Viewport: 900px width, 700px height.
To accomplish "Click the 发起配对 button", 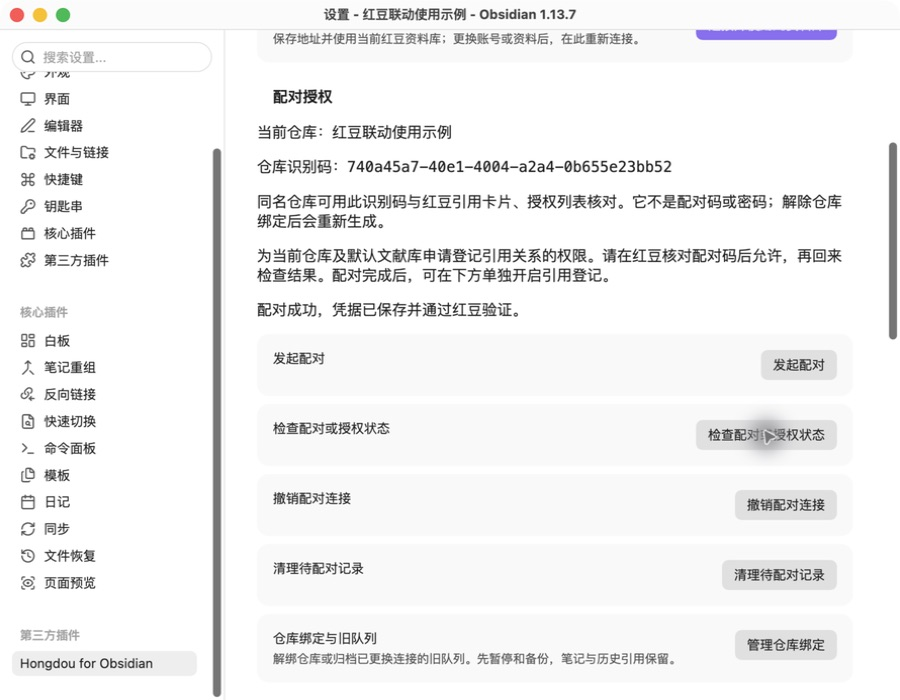I will click(798, 365).
